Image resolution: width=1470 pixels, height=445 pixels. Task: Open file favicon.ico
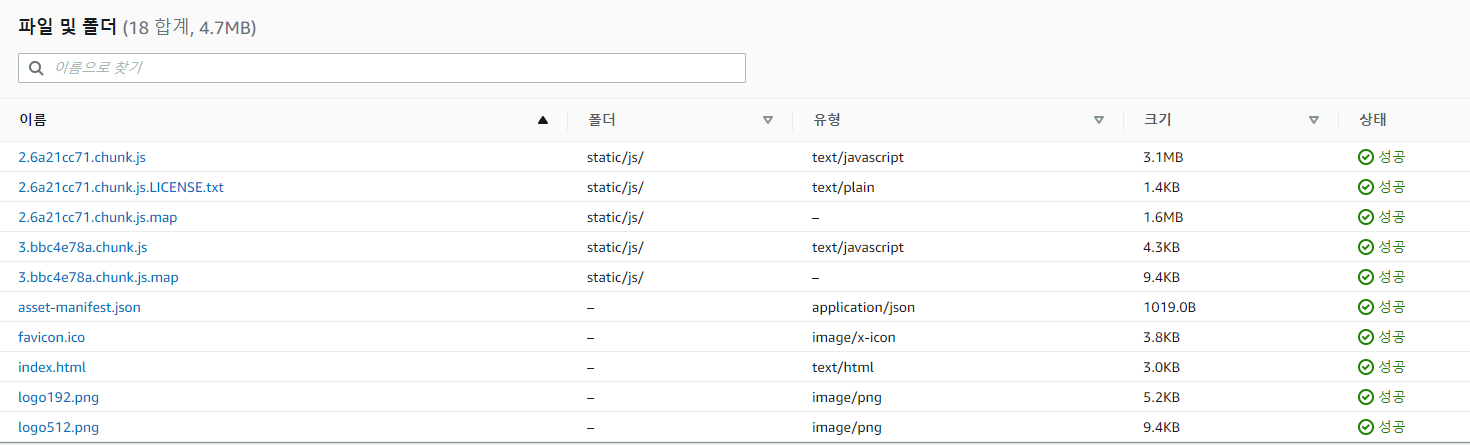click(x=52, y=337)
